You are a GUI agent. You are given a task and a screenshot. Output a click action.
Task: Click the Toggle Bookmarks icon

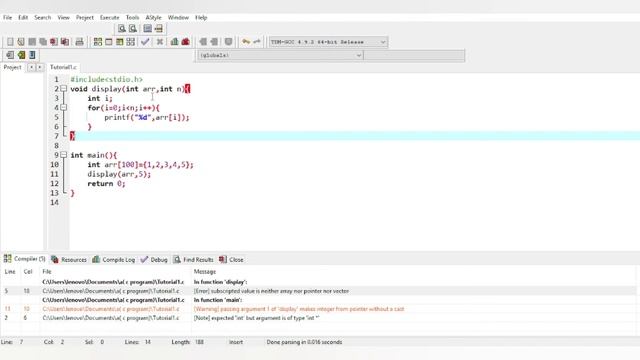pos(21,55)
